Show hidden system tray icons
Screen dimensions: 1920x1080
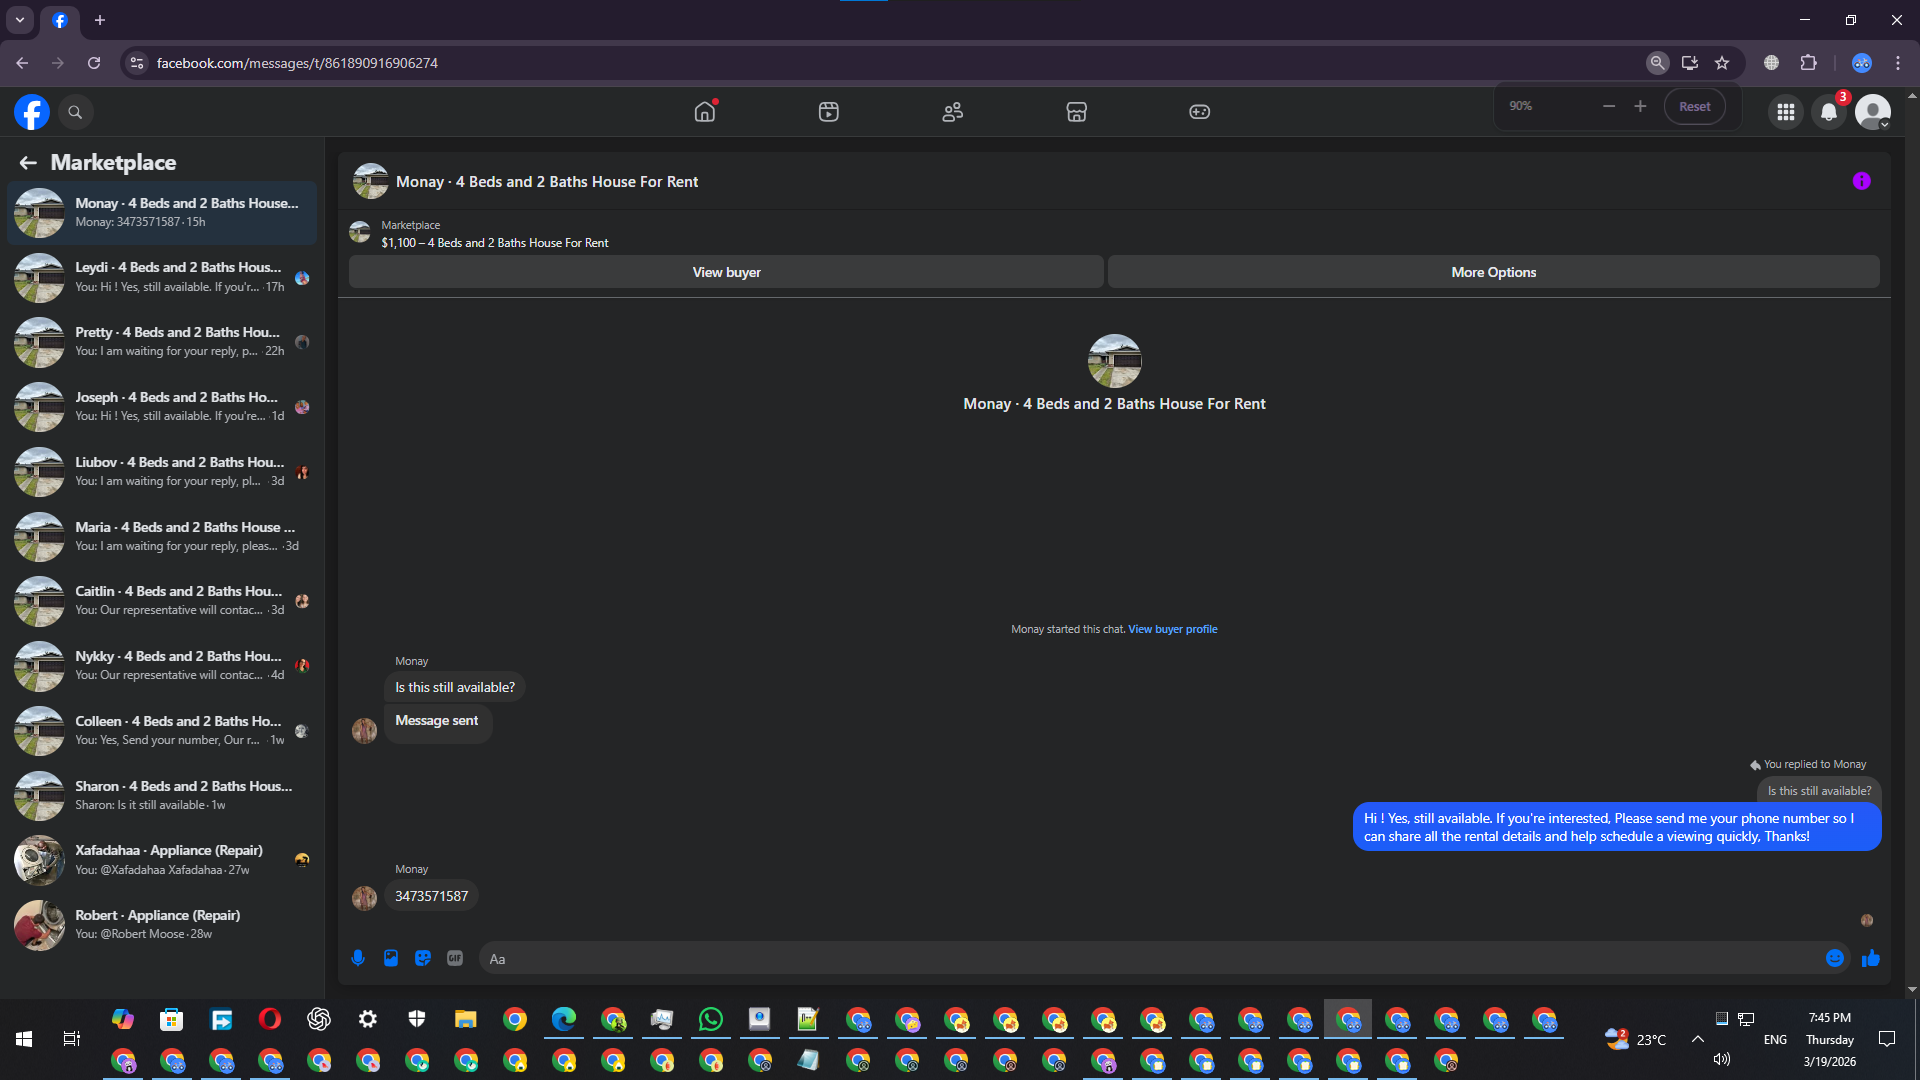coord(1697,1039)
